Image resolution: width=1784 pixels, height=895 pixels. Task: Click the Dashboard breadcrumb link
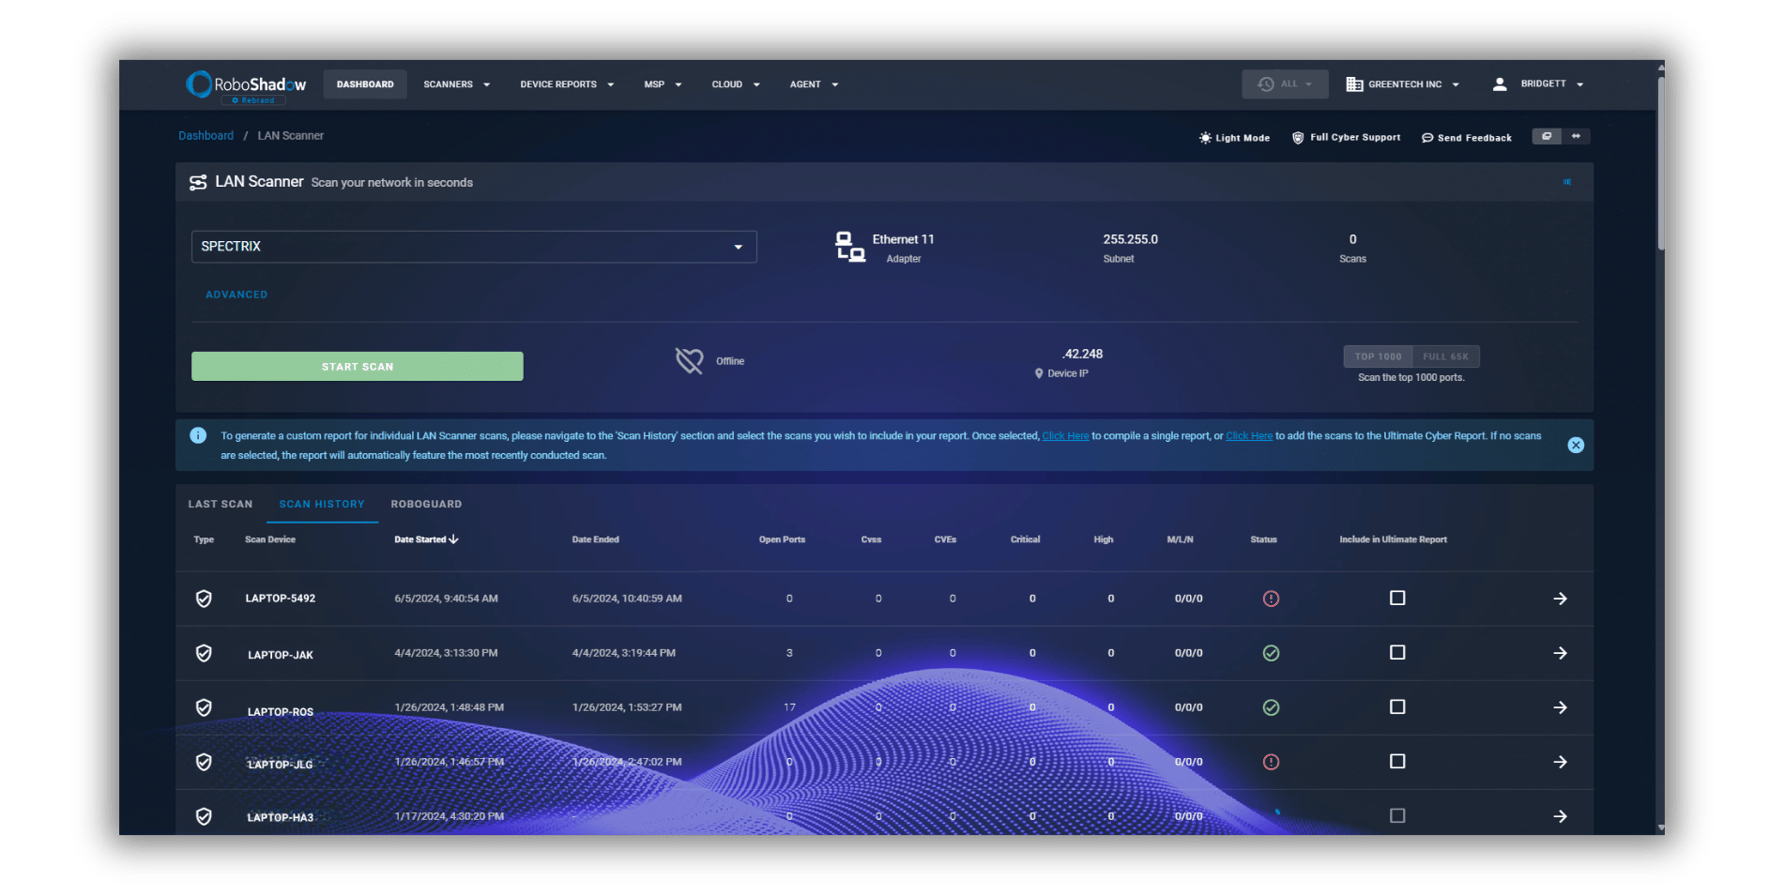206,136
